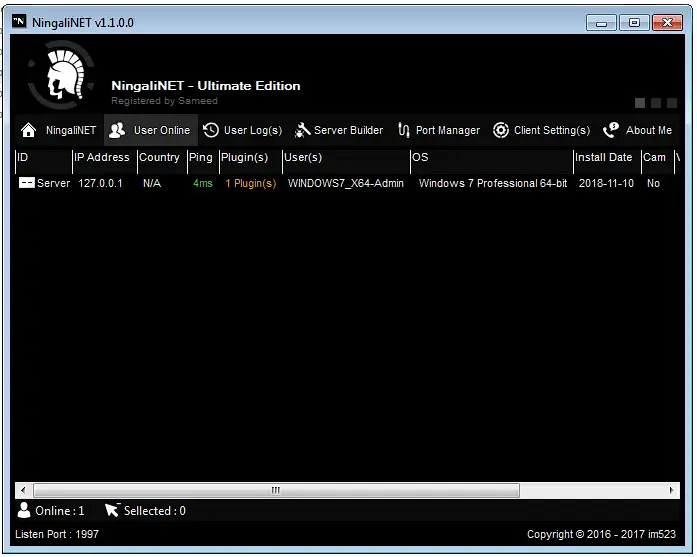Click the Port Manager cable icon

404,130
